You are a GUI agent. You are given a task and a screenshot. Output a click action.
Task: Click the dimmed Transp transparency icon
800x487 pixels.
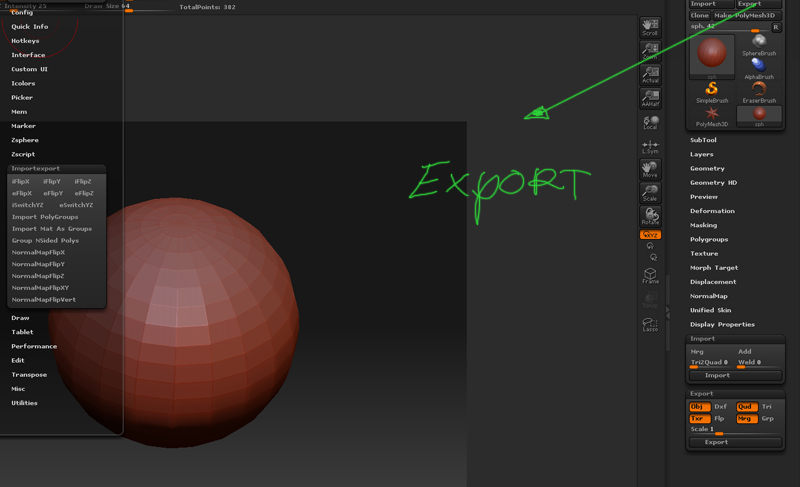click(x=650, y=300)
